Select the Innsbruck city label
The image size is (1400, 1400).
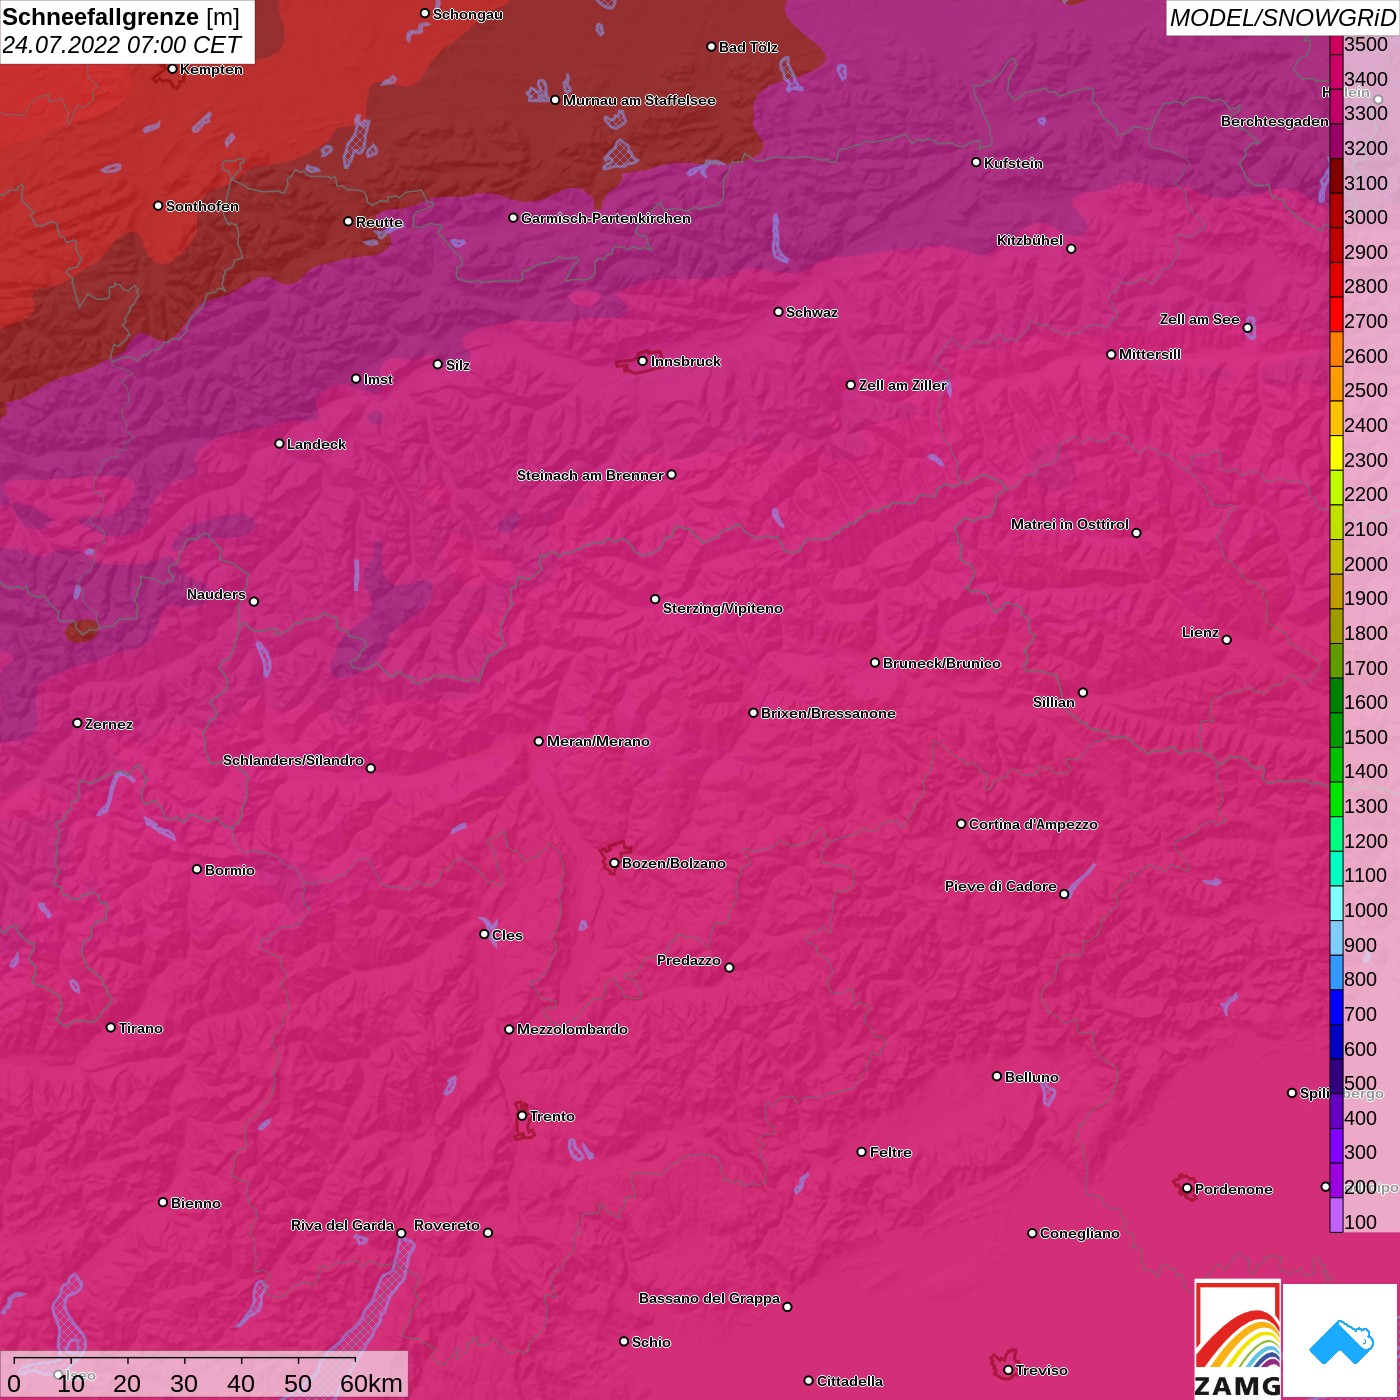[x=685, y=361]
